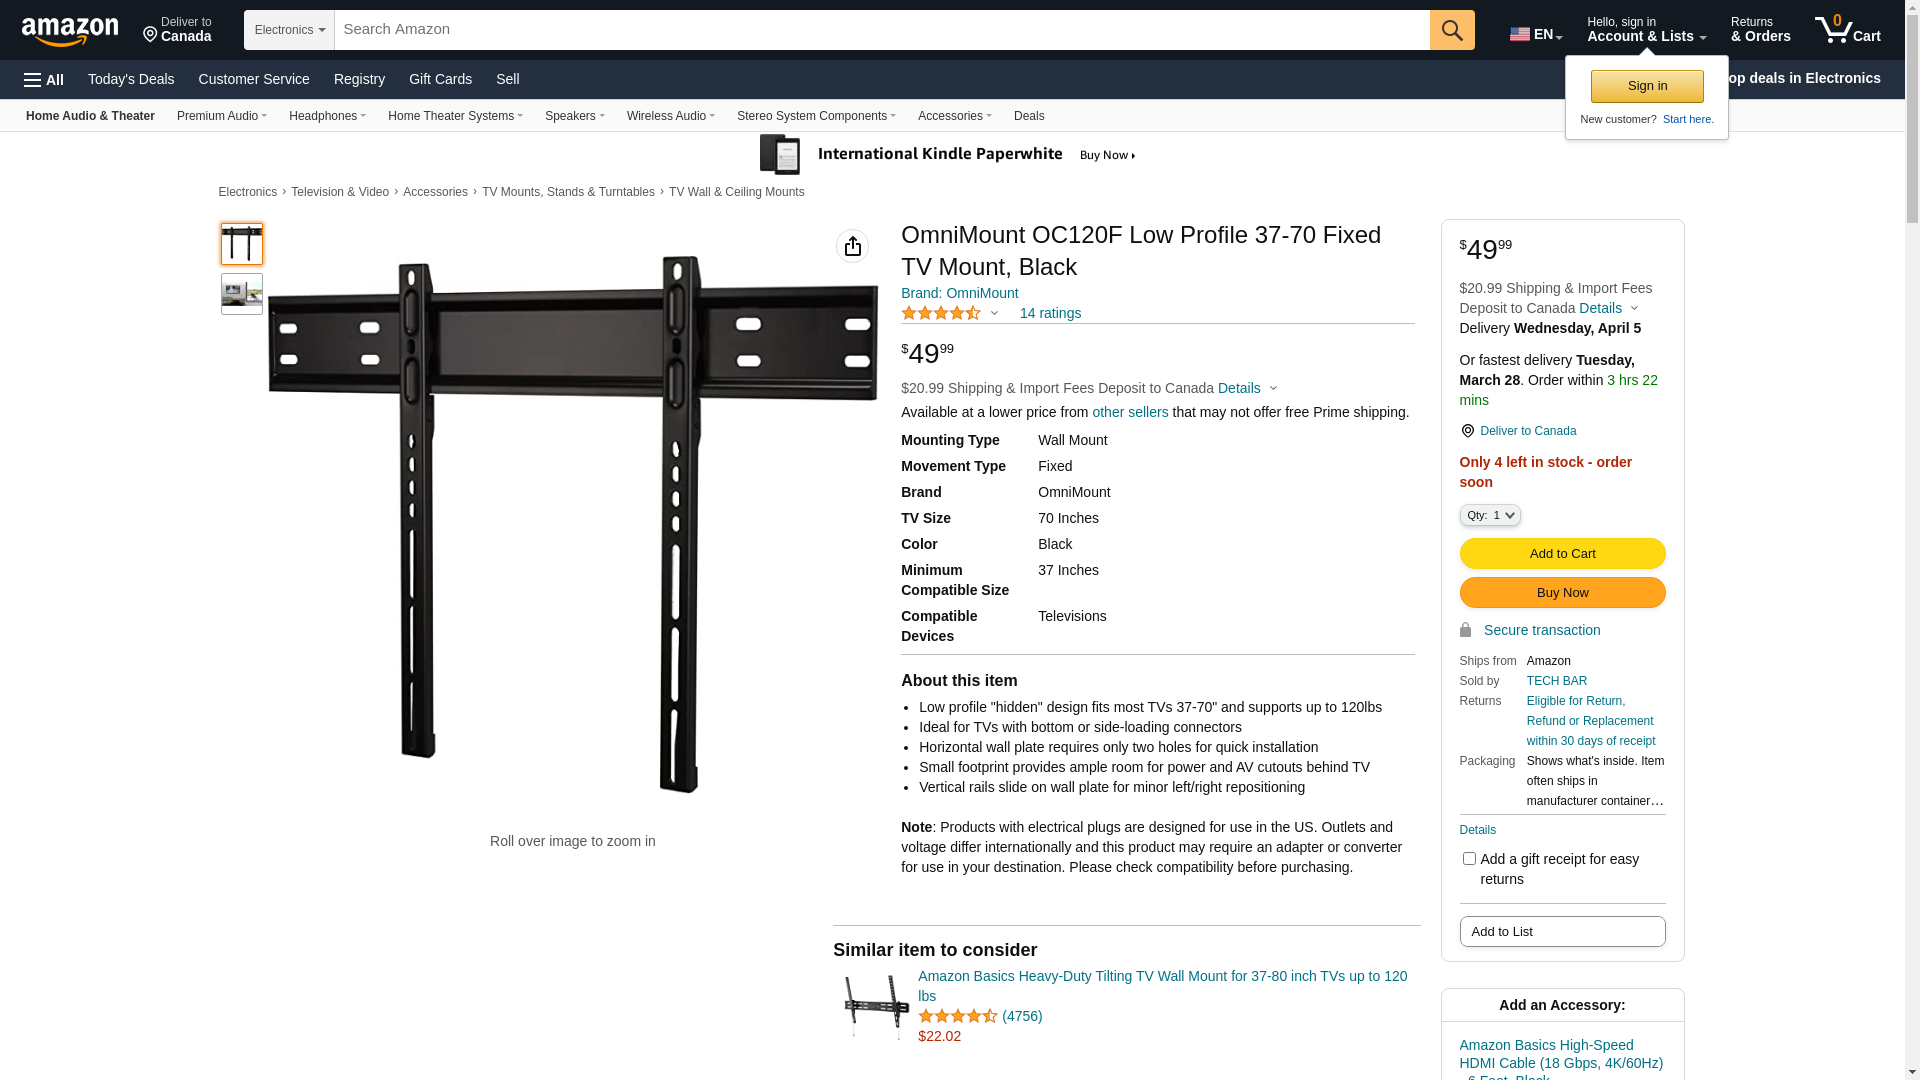Open Today's Deals in the navigation bar
This screenshot has height=1080, width=1920.
click(x=131, y=79)
